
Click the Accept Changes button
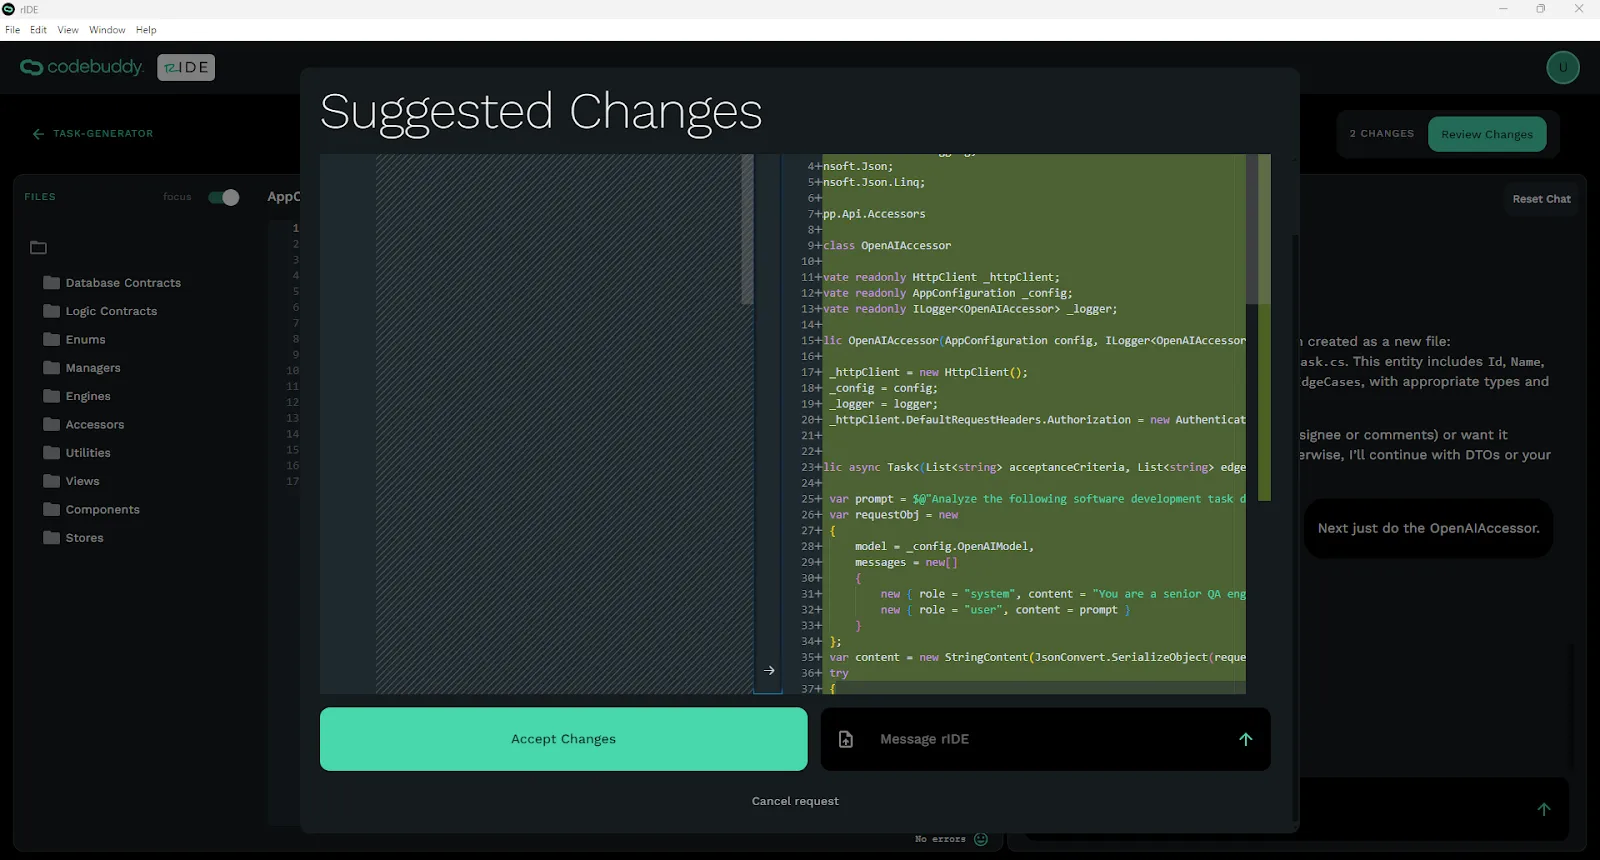(x=563, y=739)
